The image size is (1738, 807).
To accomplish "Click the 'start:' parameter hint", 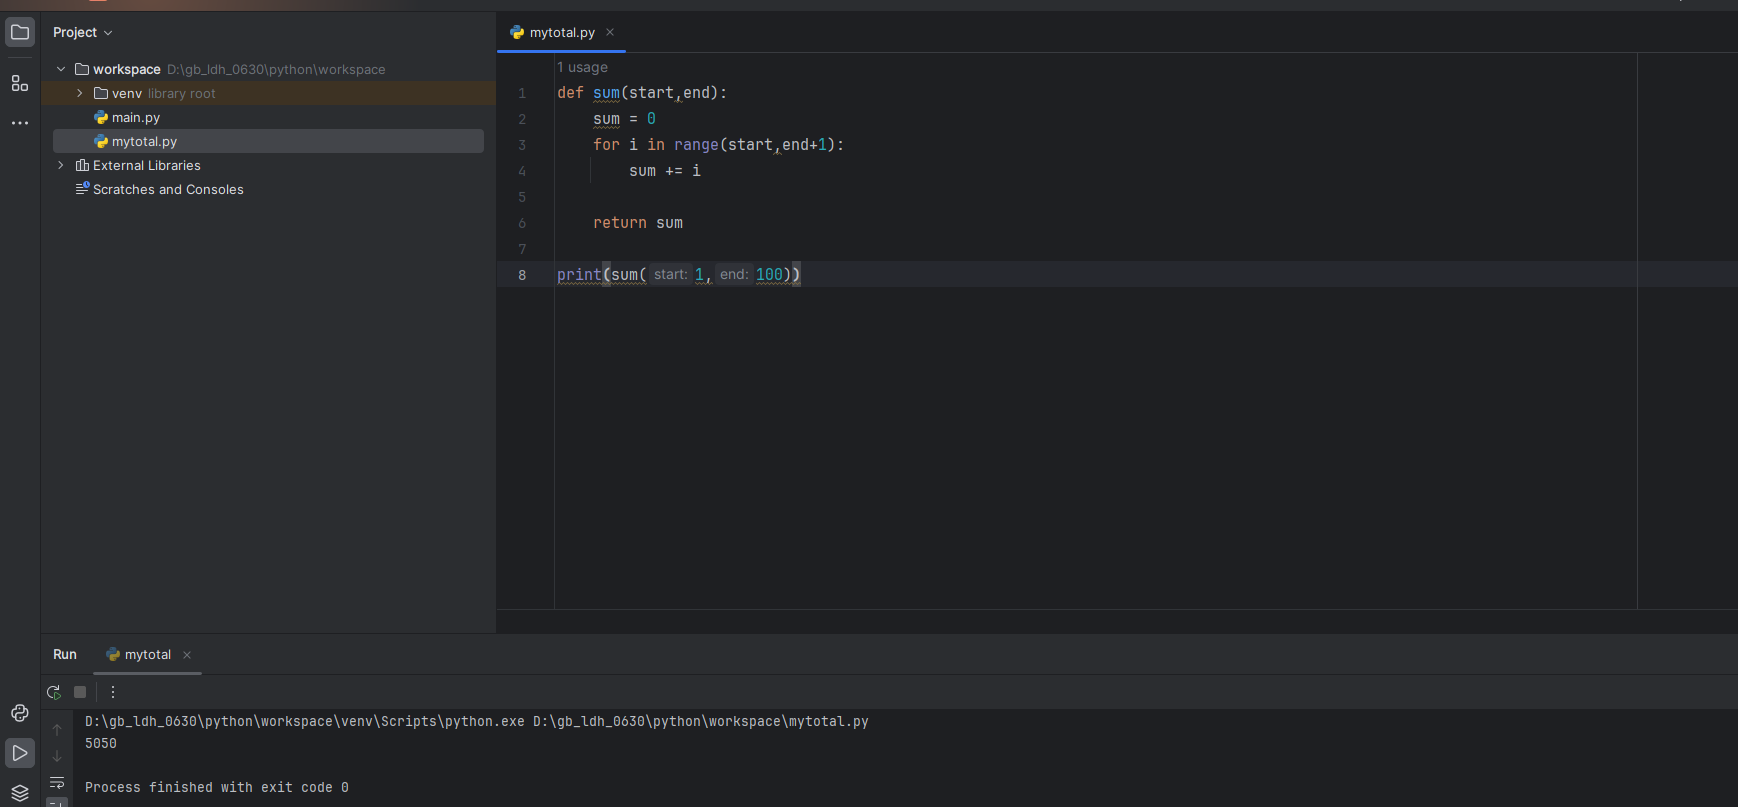I will tap(670, 275).
